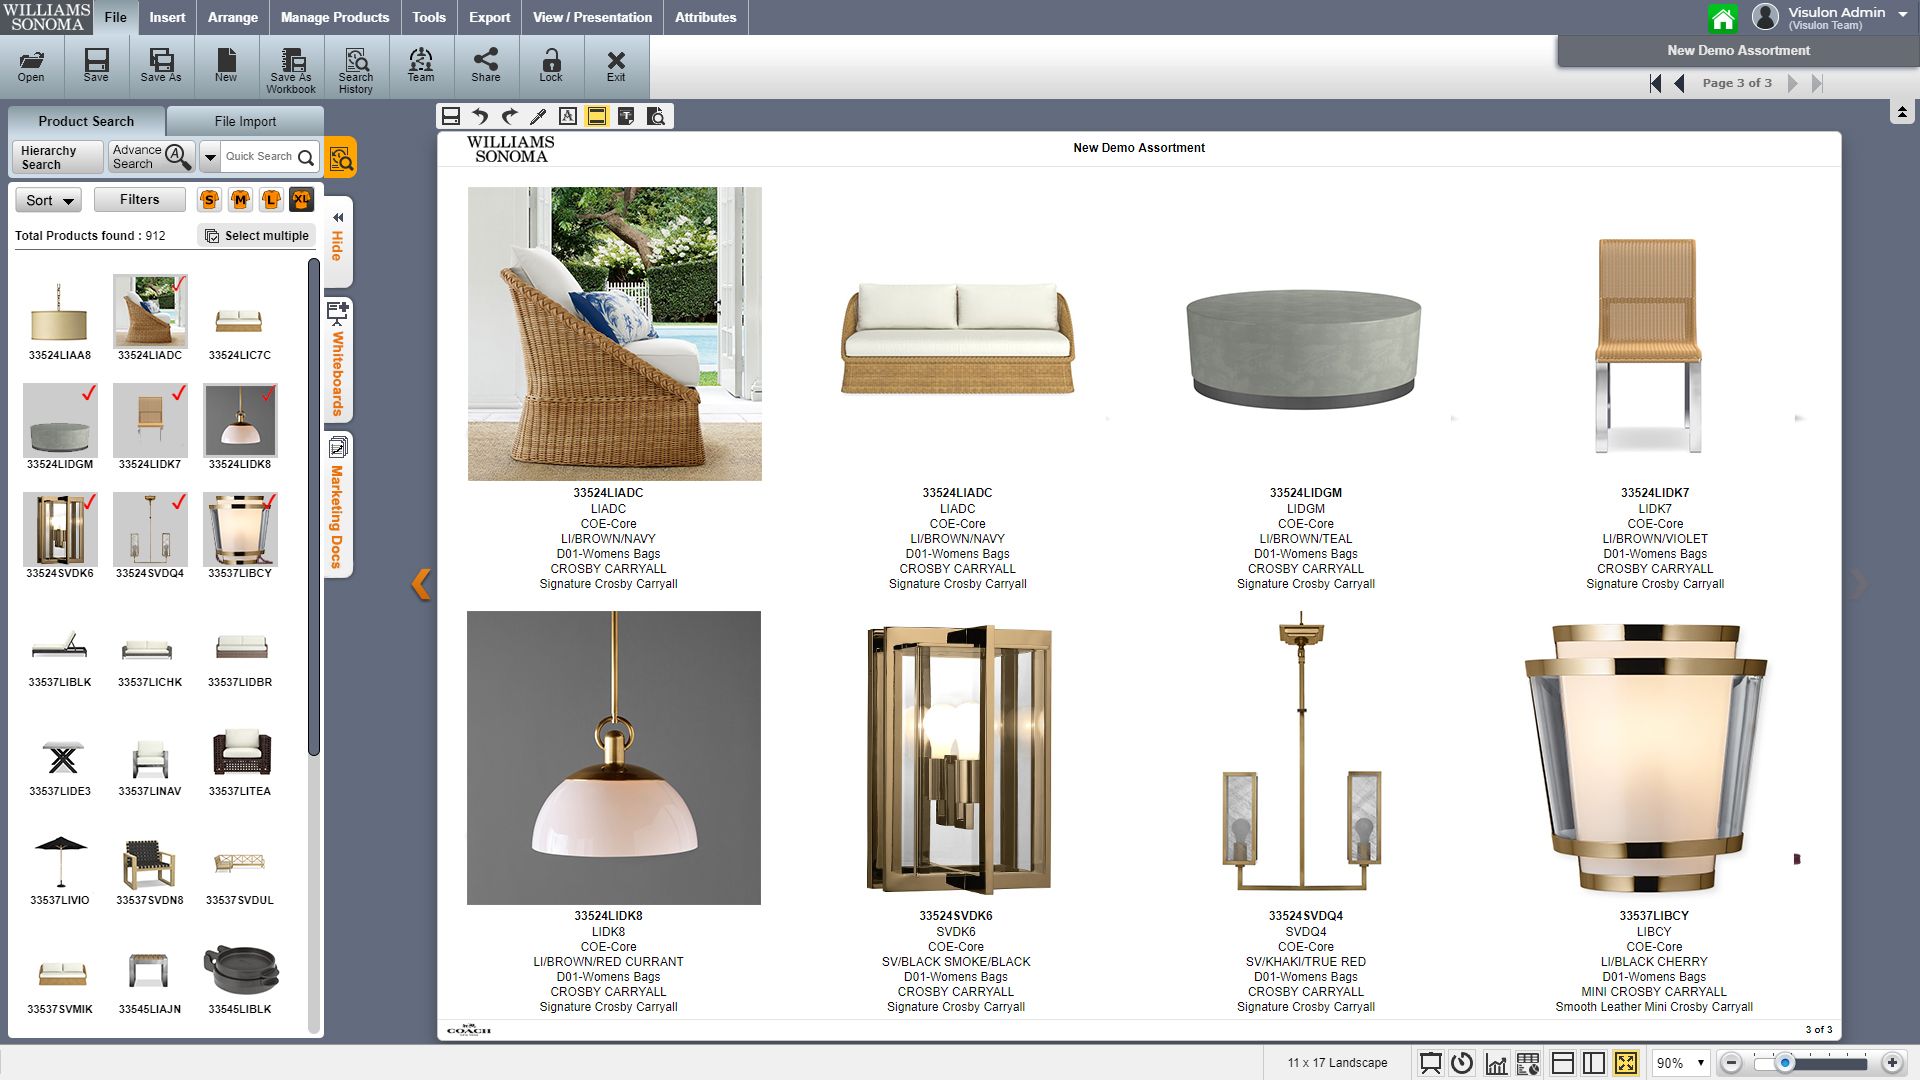Click the green home icon
This screenshot has height=1080, width=1920.
(1722, 18)
